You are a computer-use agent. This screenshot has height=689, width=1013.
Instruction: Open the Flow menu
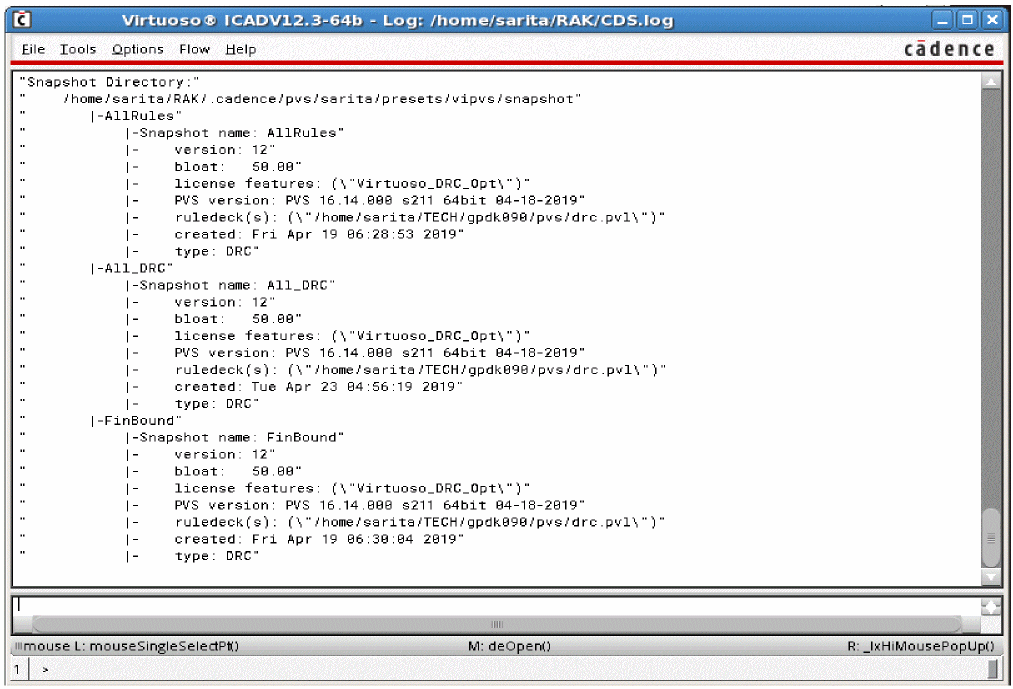pyautogui.click(x=194, y=49)
